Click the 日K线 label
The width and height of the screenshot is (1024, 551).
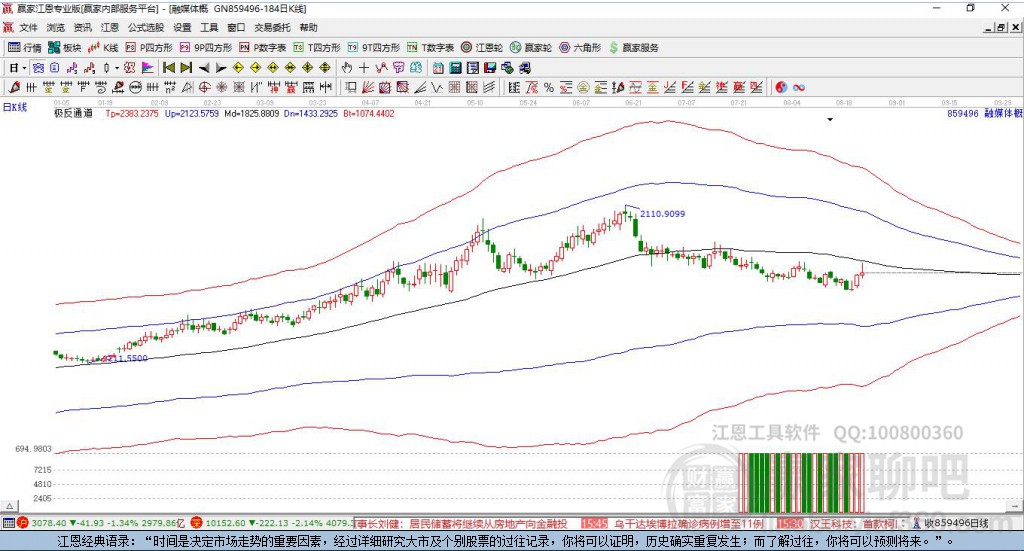coord(14,107)
